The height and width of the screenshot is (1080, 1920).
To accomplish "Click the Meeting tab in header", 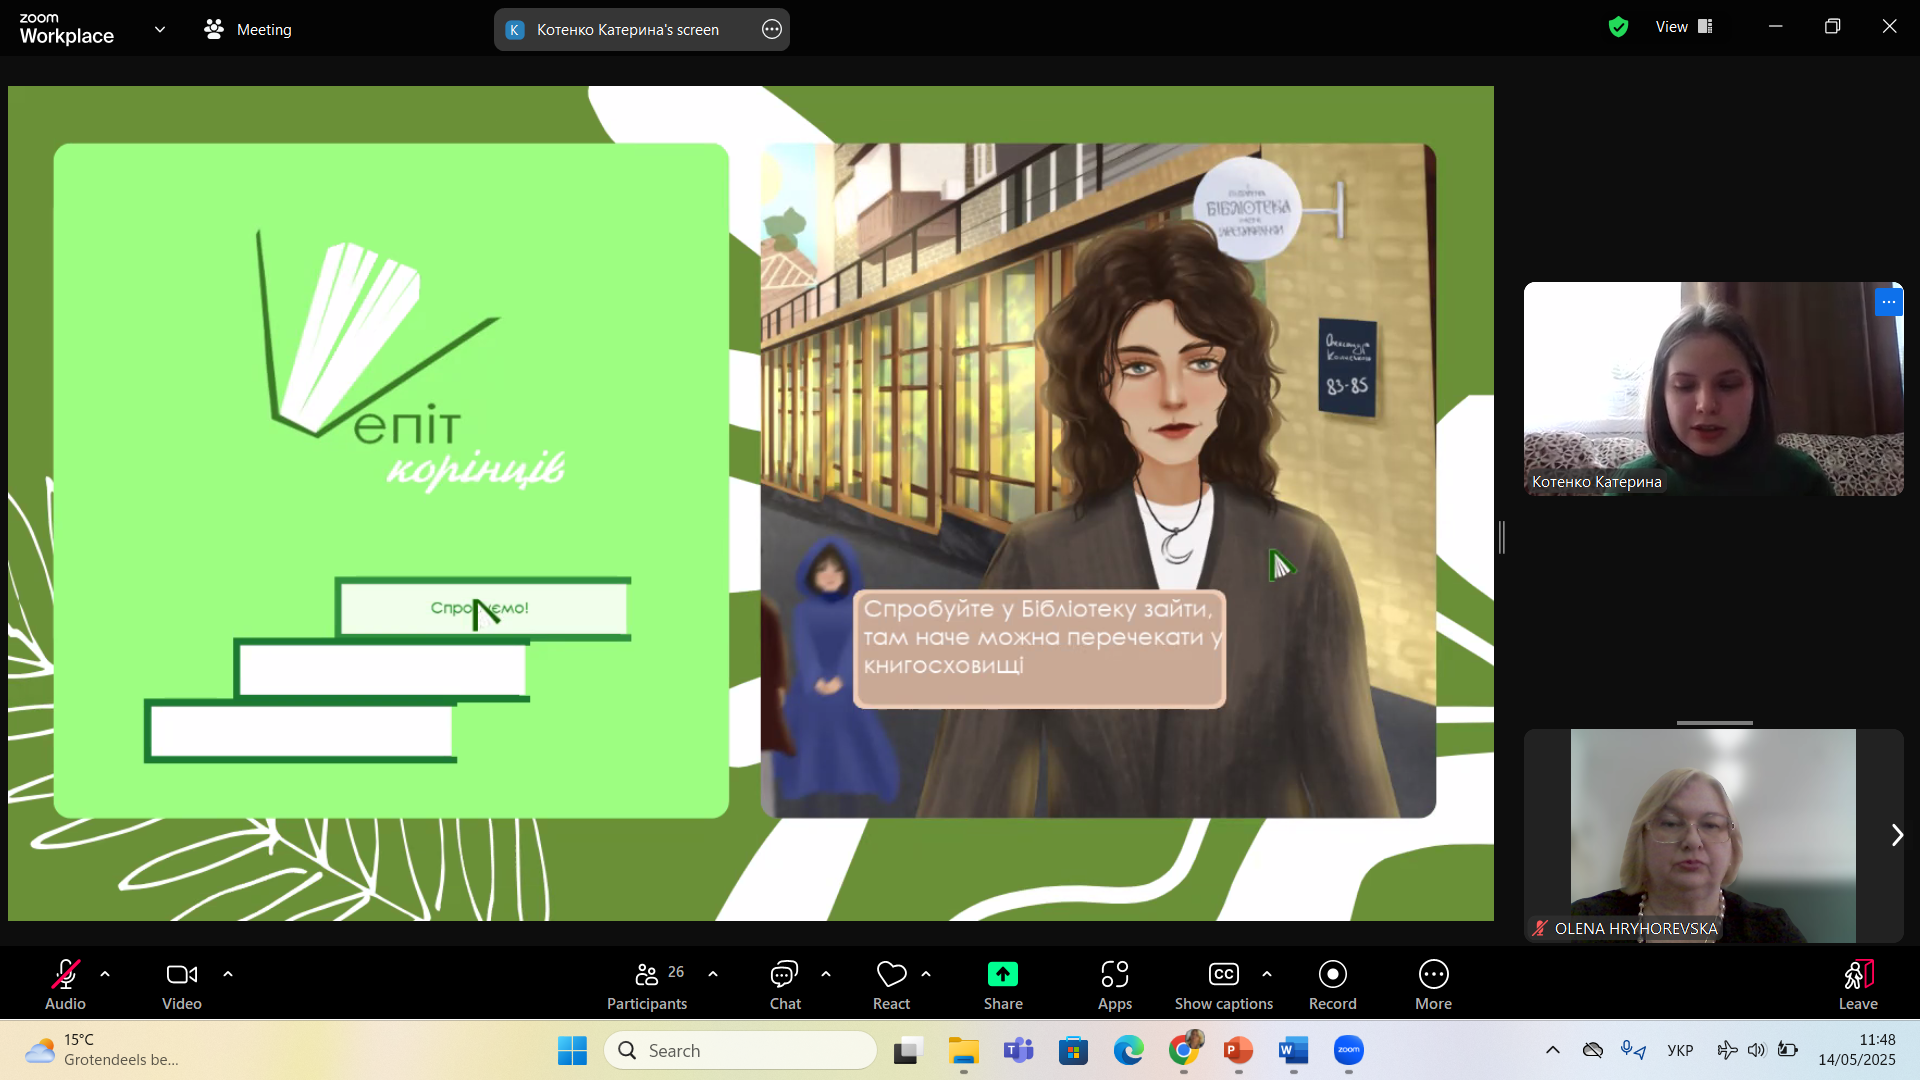I will point(248,30).
